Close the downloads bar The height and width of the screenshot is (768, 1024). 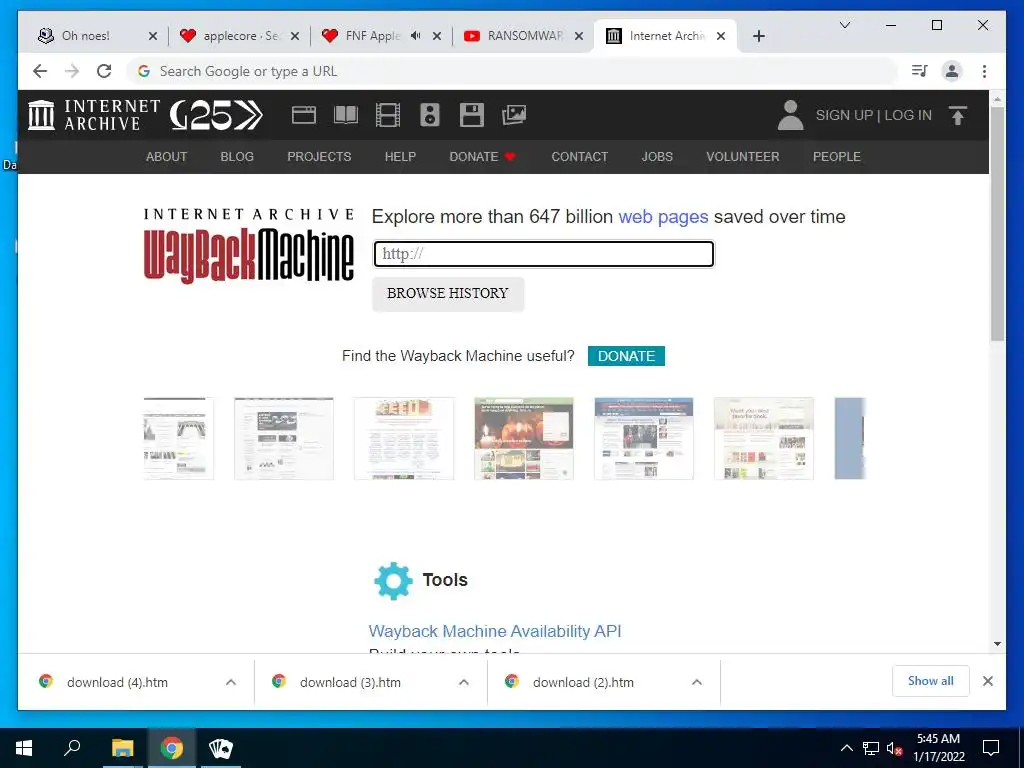coord(988,681)
